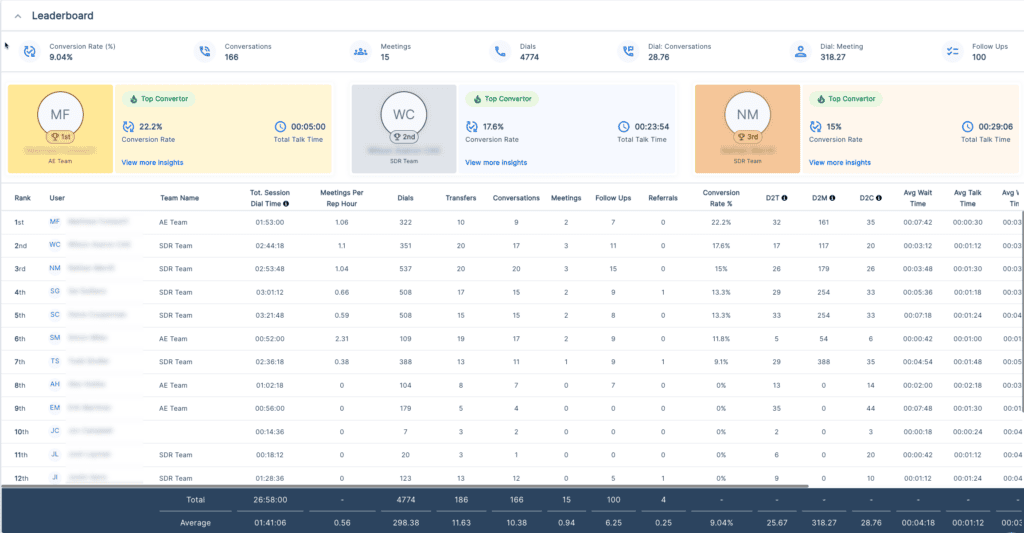
Task: Click the 2nd trophy badge
Action: tap(404, 137)
